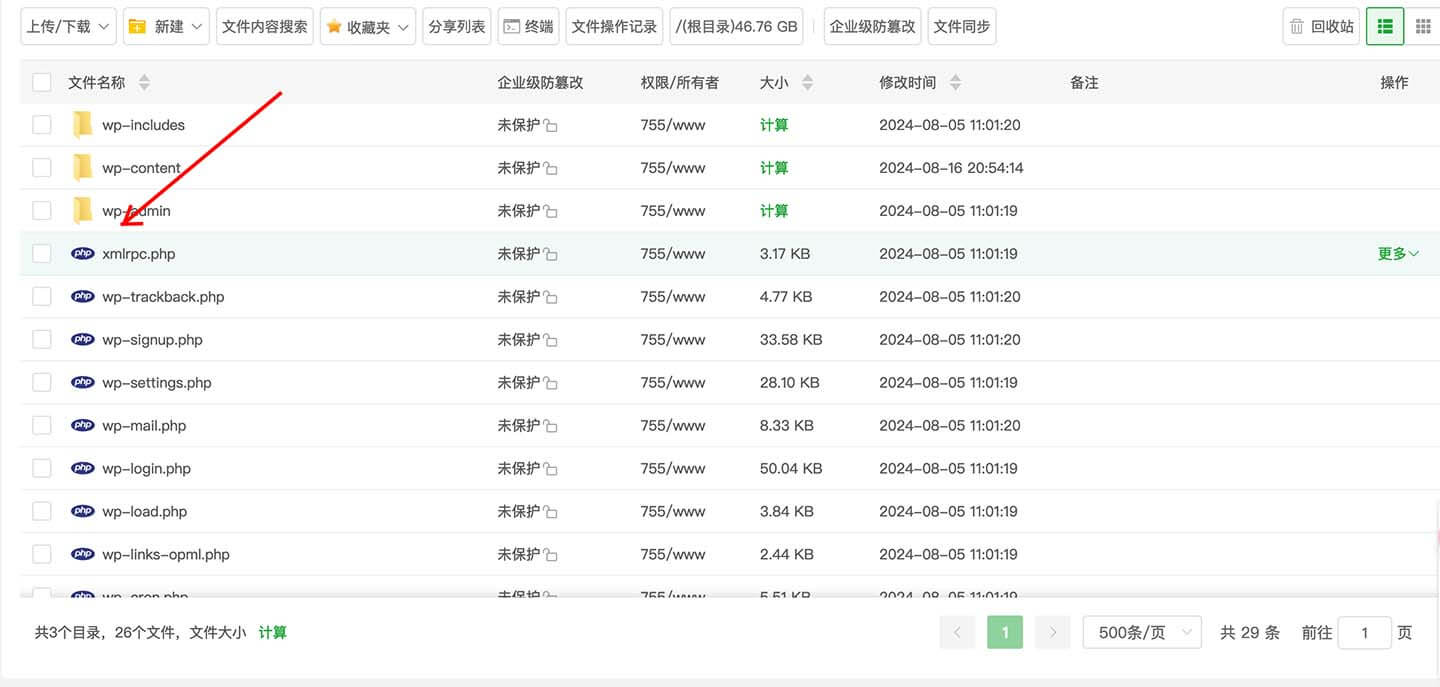
Task: Click the PHP icon of wp-links-opml.php
Action: (x=83, y=555)
